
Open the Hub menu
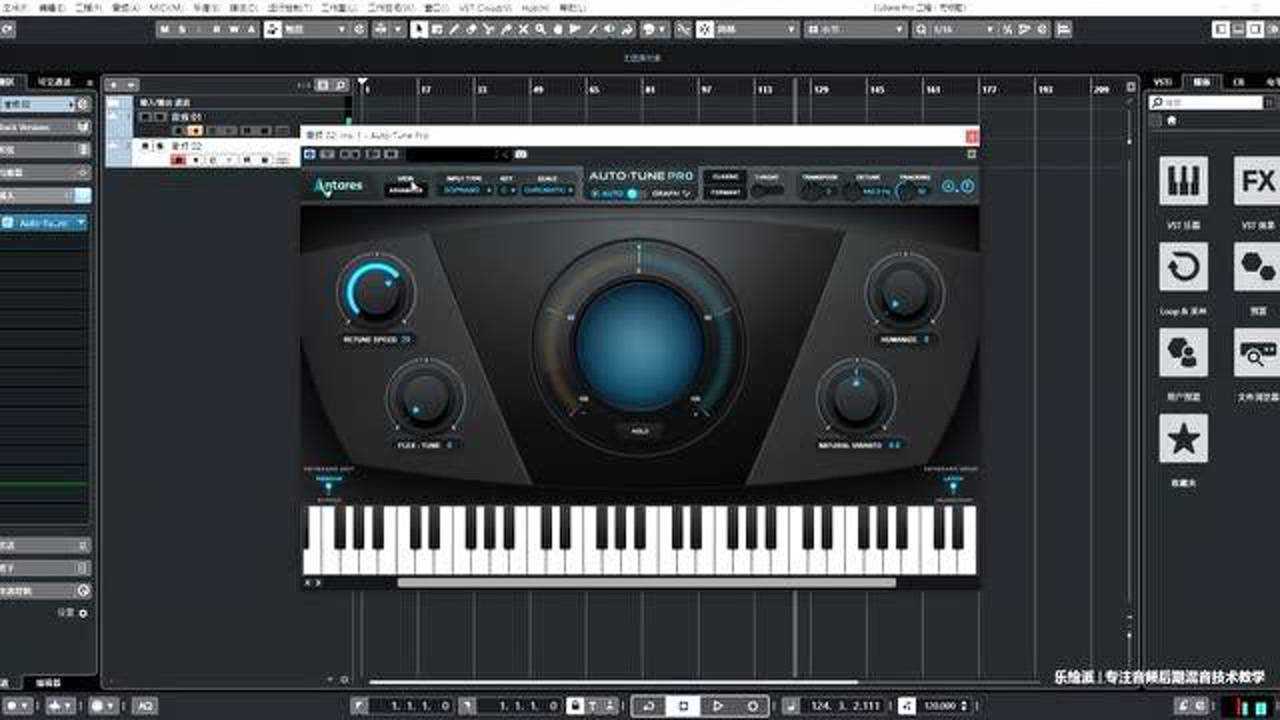click(535, 7)
